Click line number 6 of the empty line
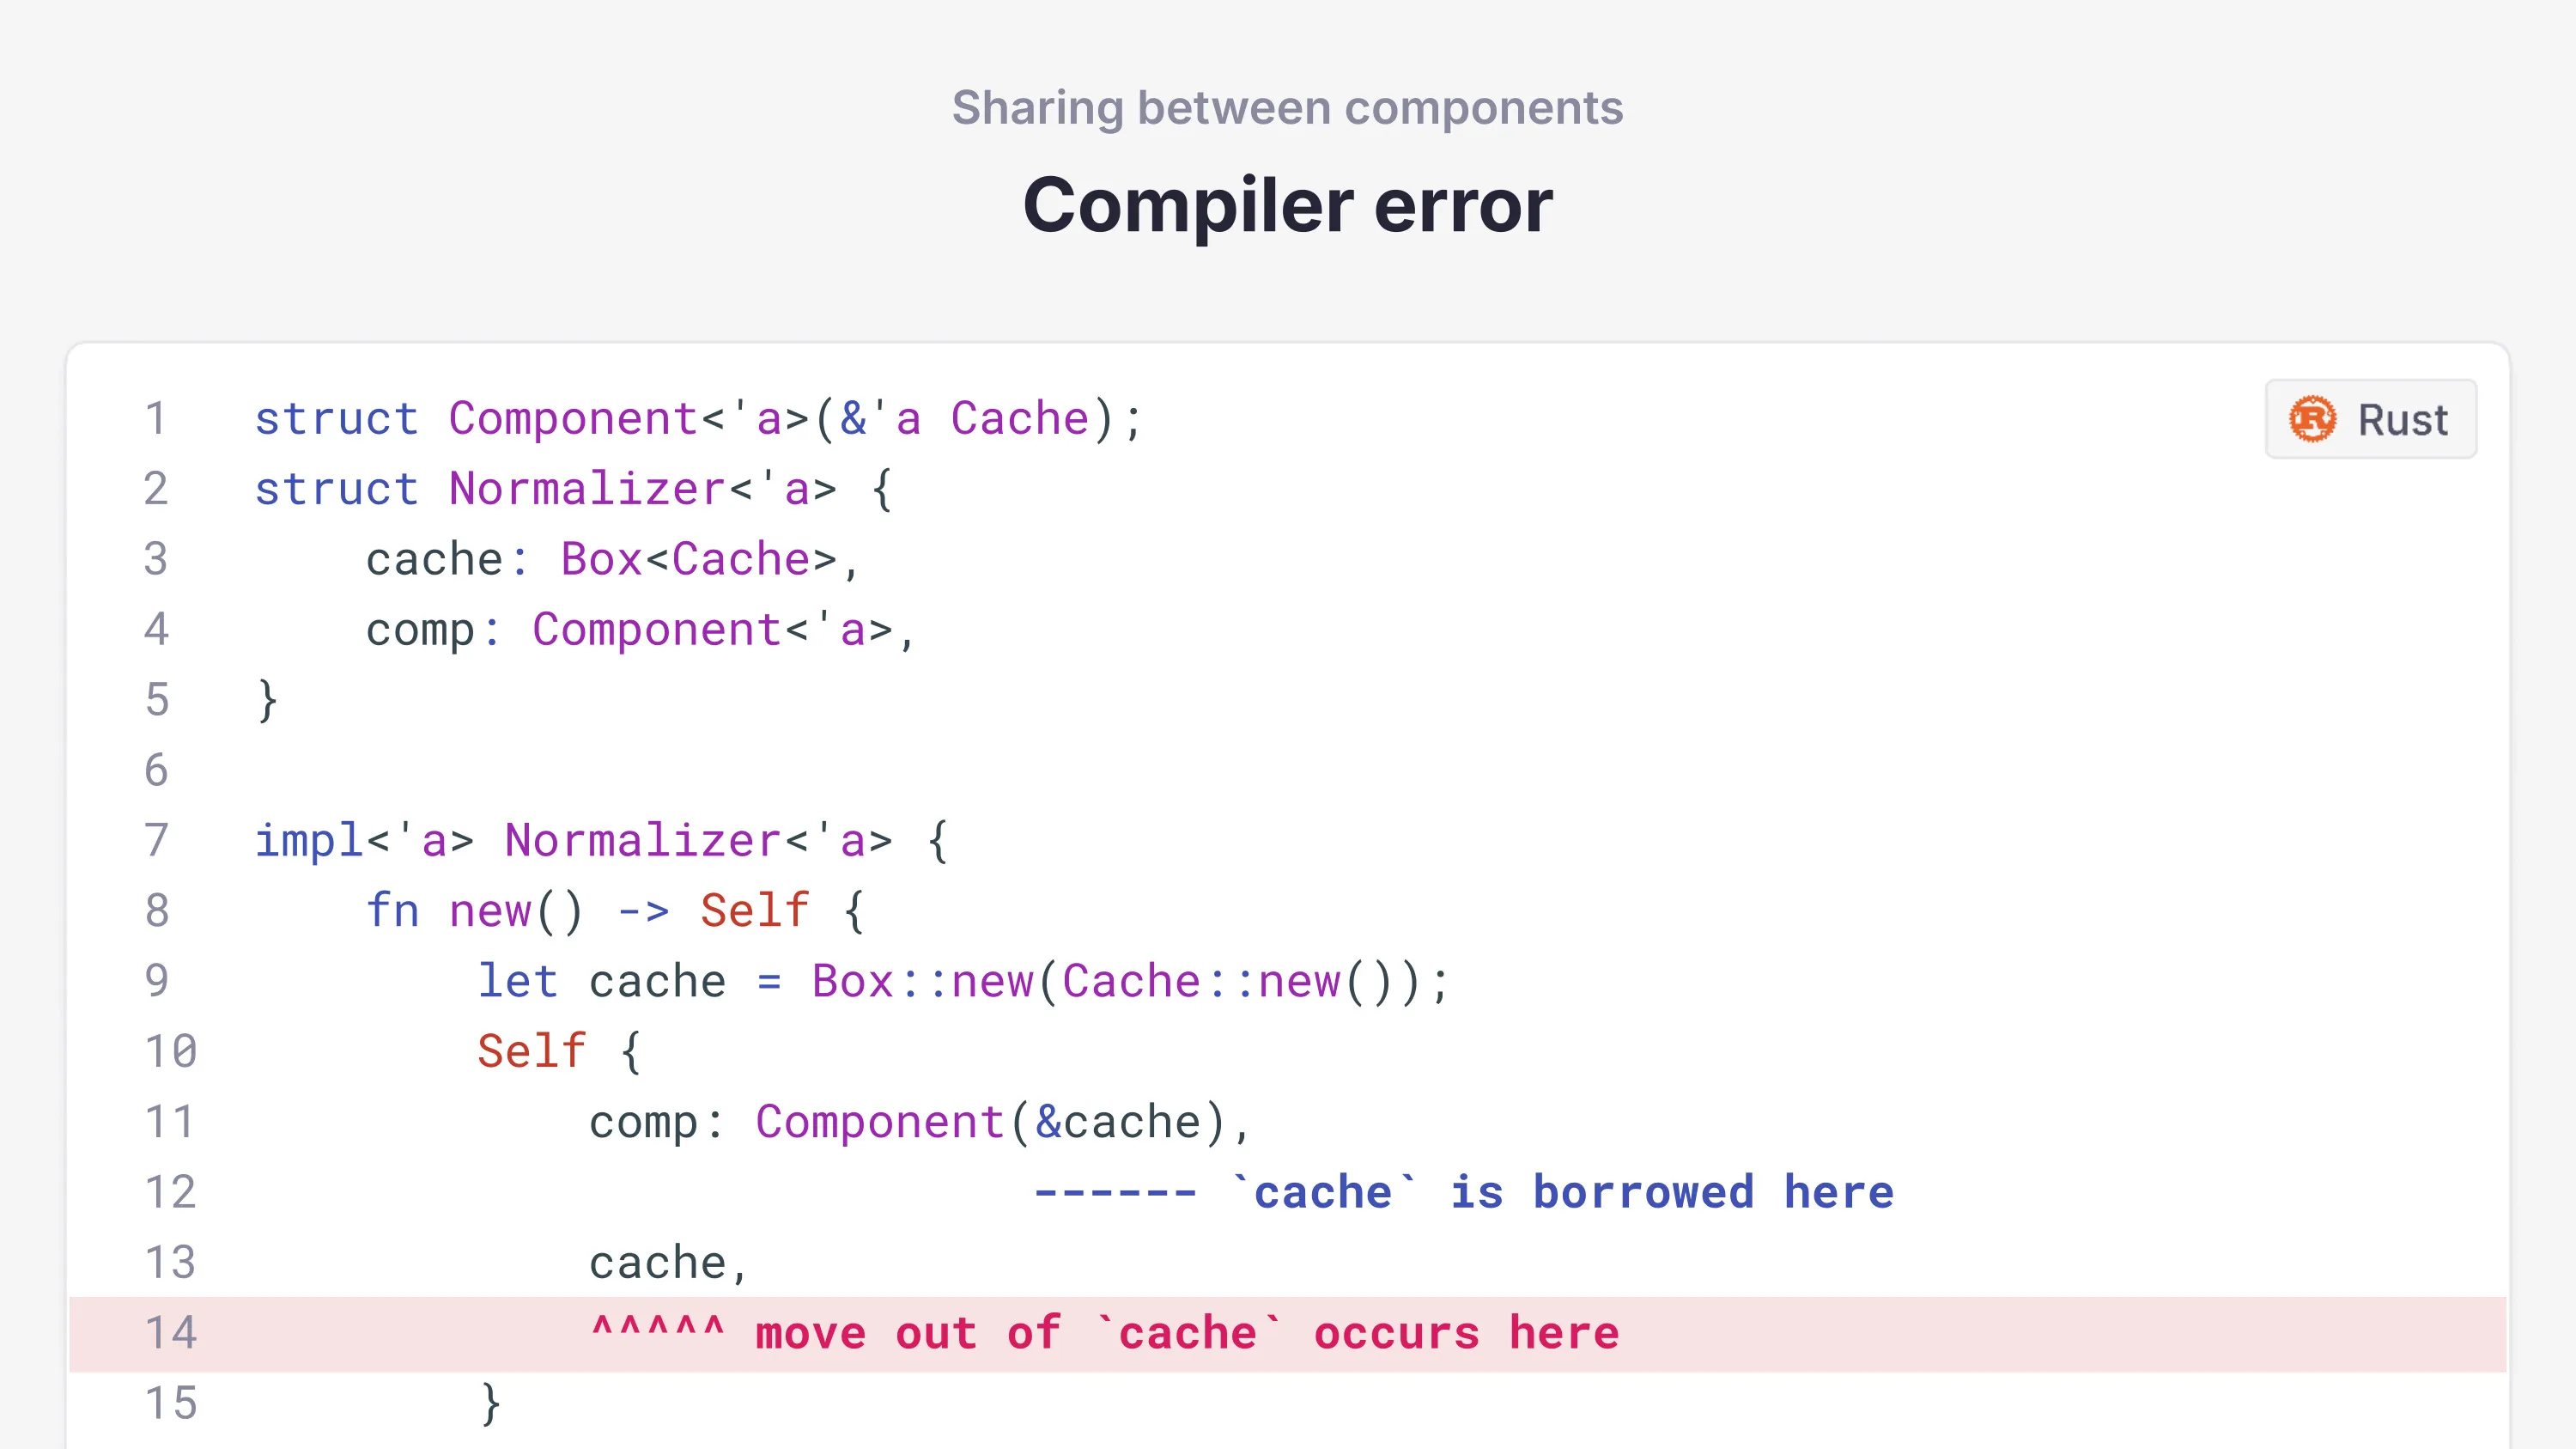2576x1449 pixels. click(x=156, y=770)
